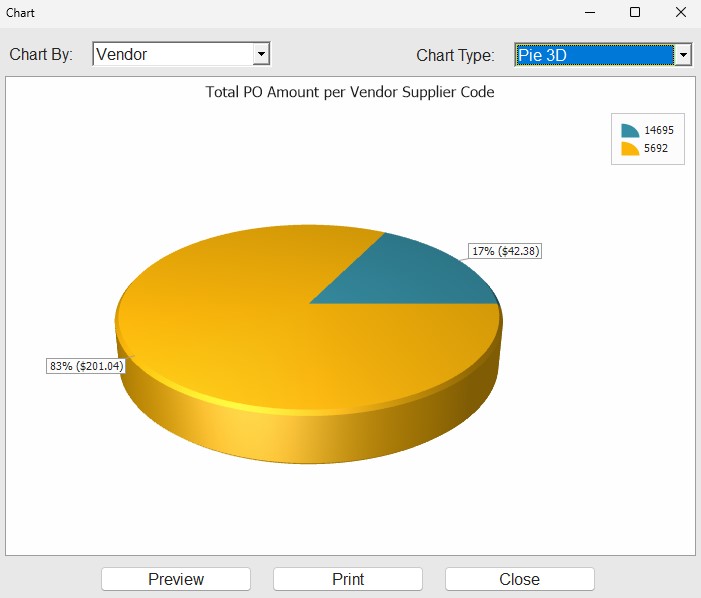Close the Chart window with X icon

pyautogui.click(x=680, y=13)
